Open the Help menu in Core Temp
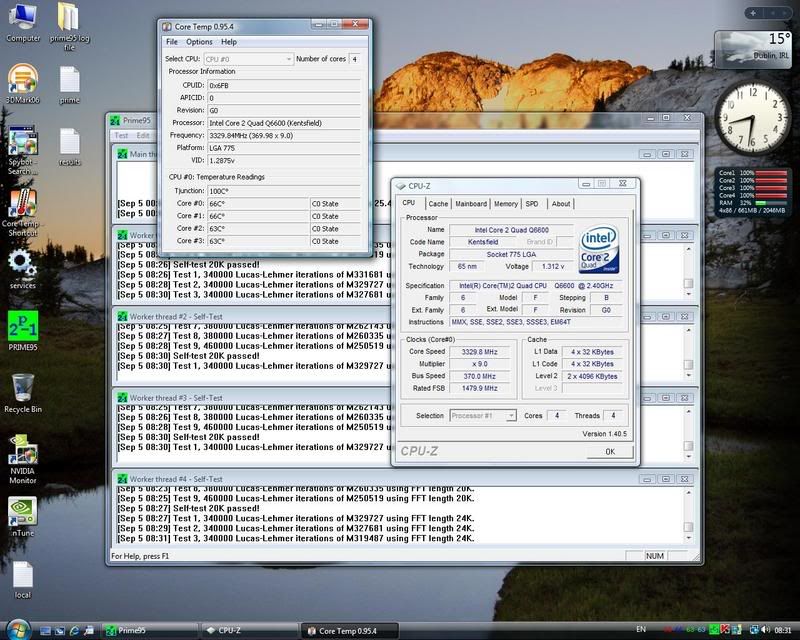This screenshot has width=800, height=640. click(229, 42)
